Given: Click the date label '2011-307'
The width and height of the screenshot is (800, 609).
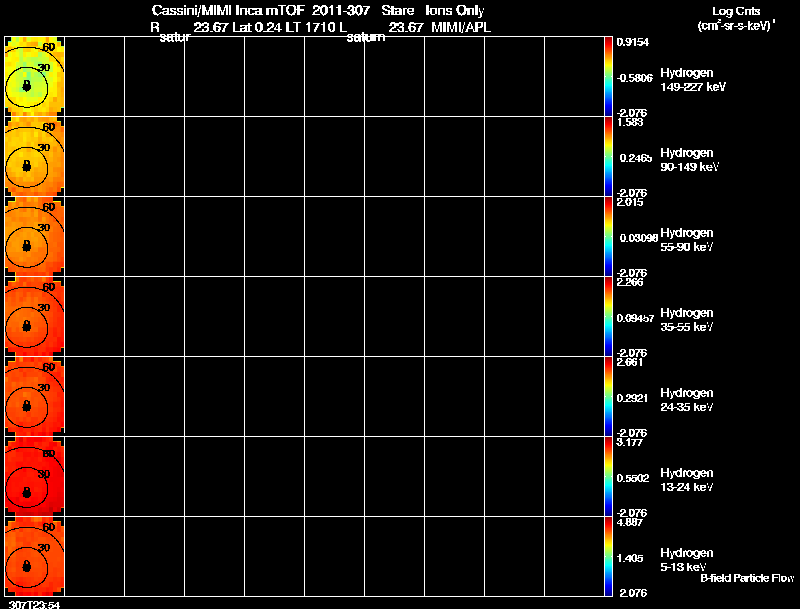Looking at the screenshot, I should tap(341, 11).
